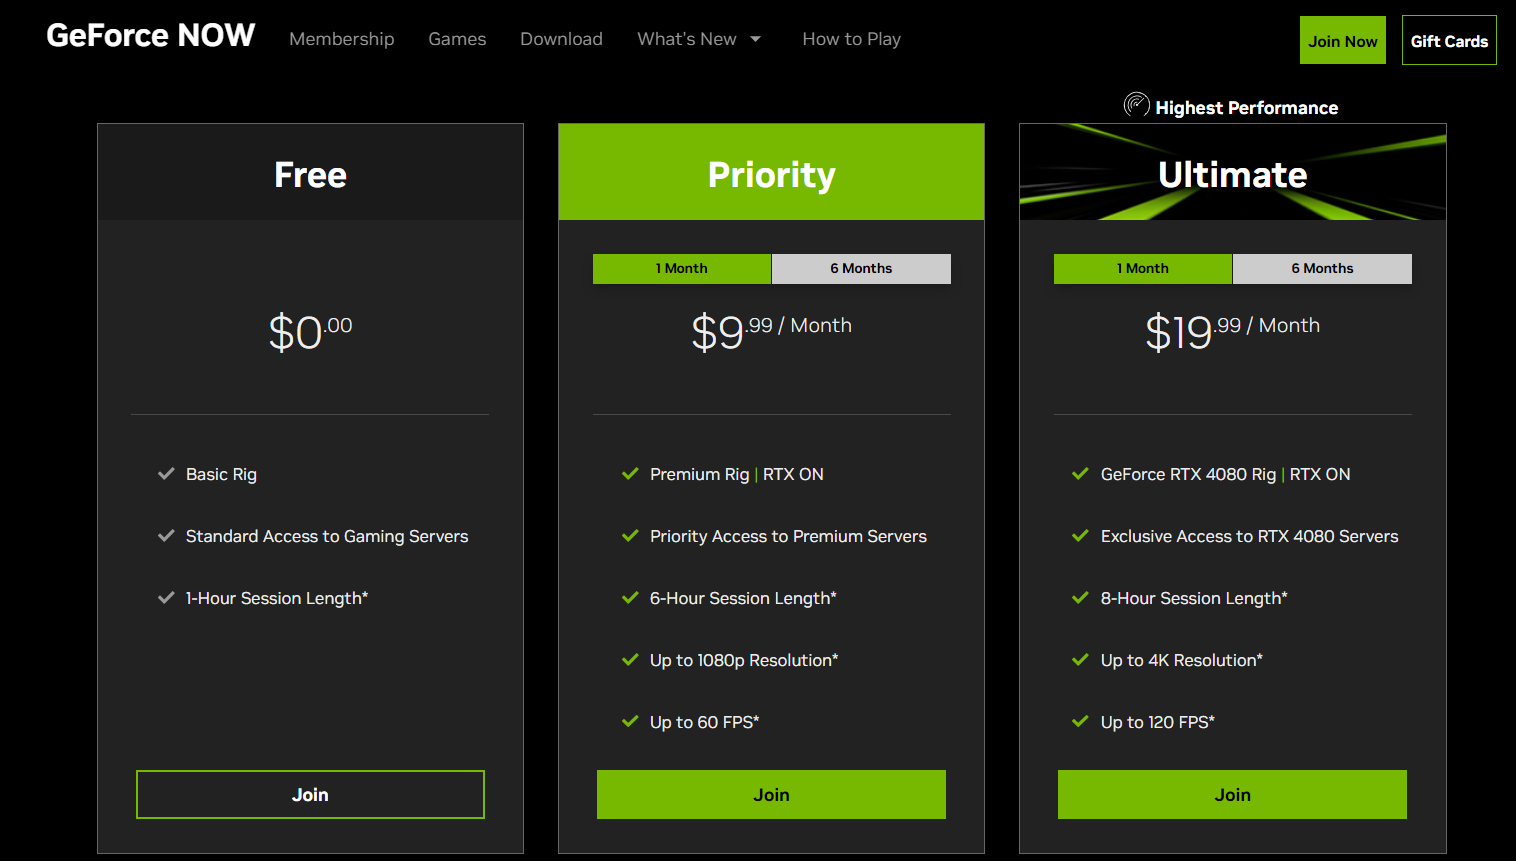Select 1 Month under Priority plan

(x=682, y=268)
